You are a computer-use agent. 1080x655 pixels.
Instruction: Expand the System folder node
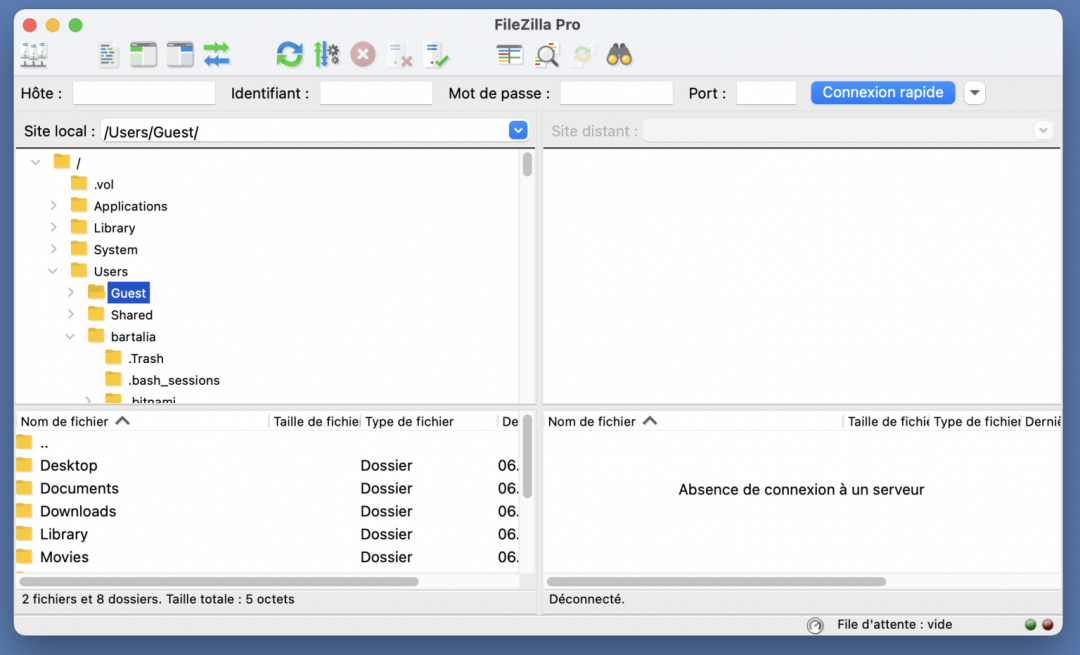[53, 249]
